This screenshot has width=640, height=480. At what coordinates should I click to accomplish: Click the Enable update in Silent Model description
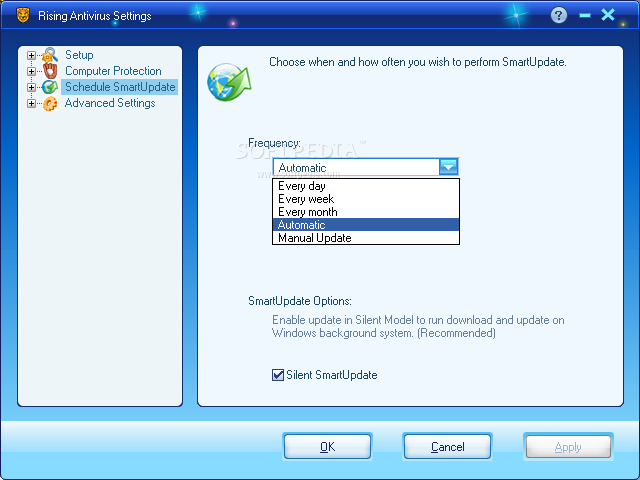(418, 326)
